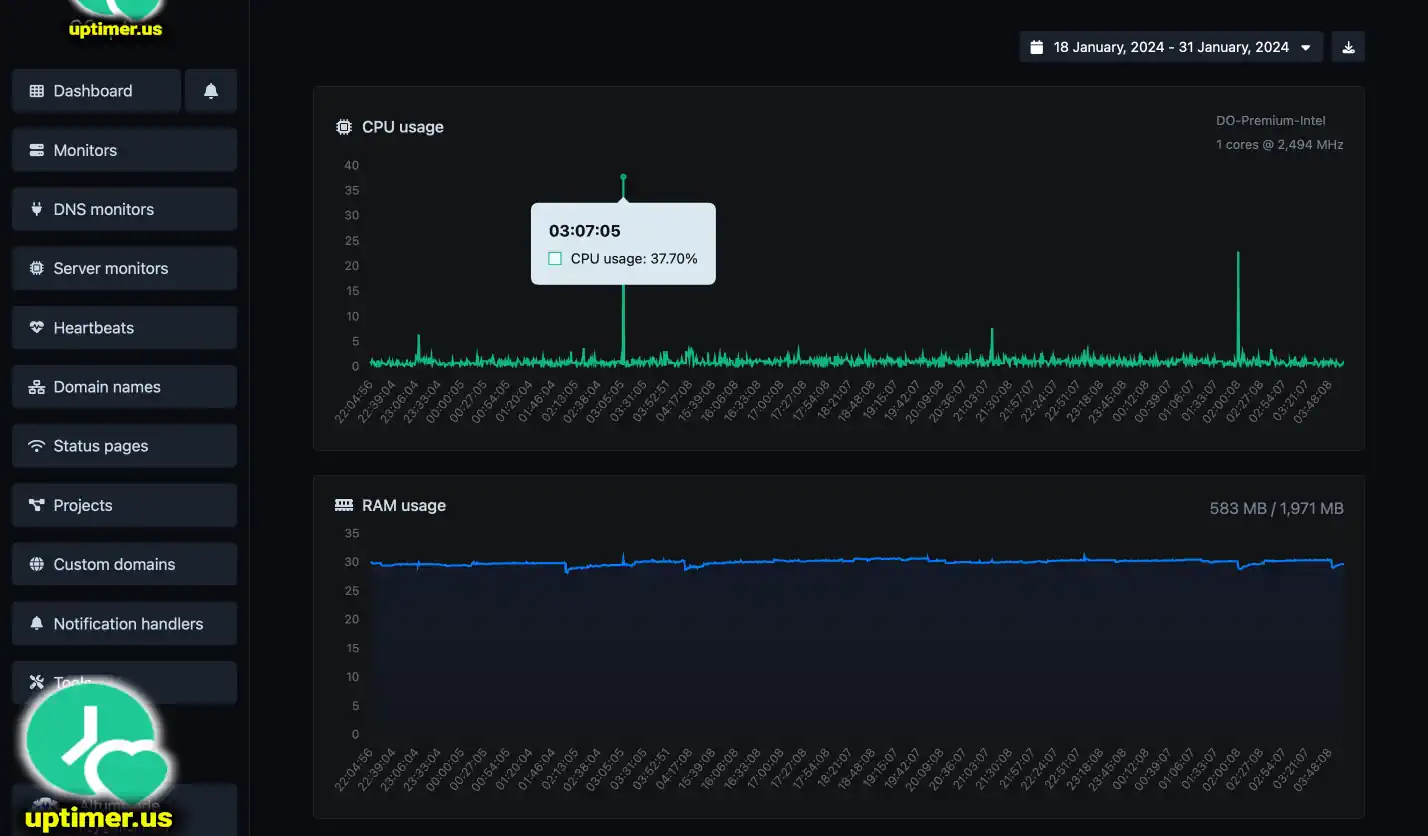Open the Dashboard menu item
Viewport: 1428px width, 836px height.
coord(96,91)
